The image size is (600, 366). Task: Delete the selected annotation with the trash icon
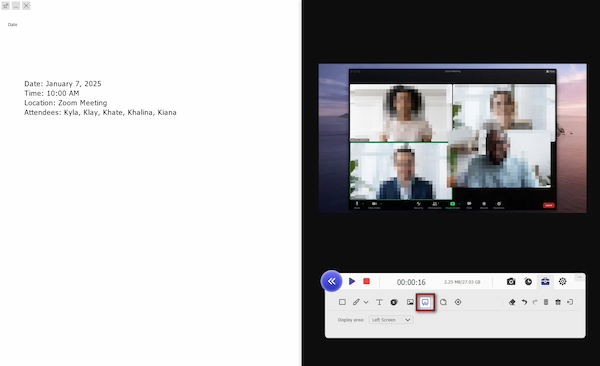(546, 302)
